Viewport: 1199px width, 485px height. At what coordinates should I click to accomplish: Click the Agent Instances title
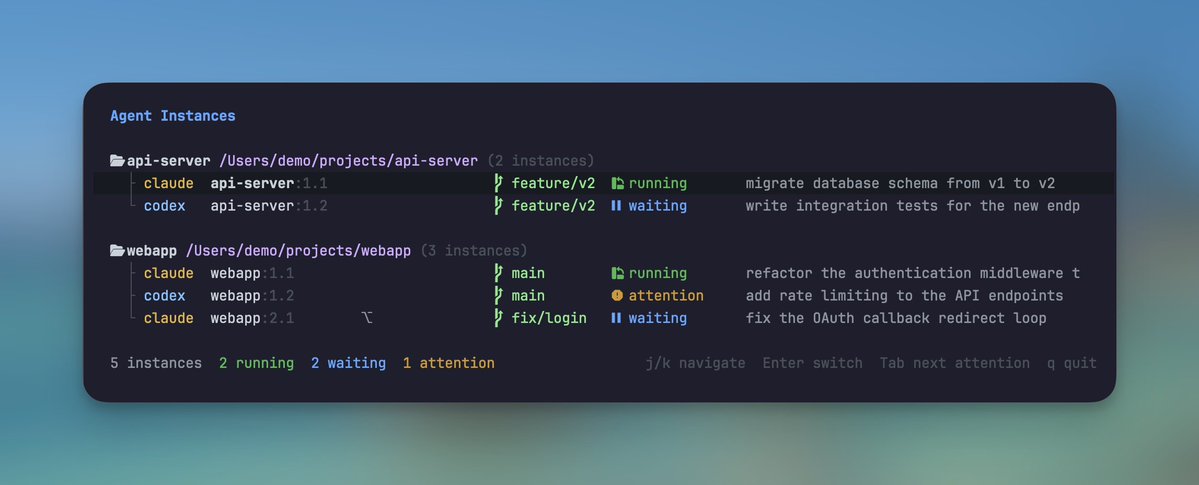[x=173, y=116]
